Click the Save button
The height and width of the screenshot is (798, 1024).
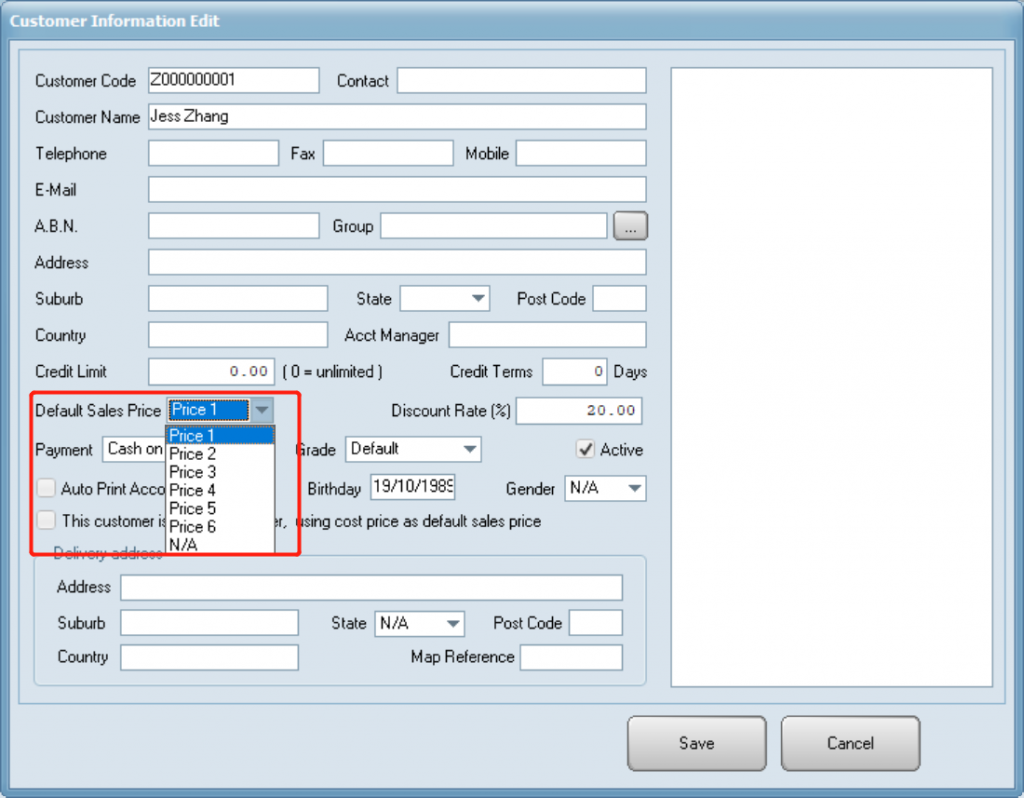(696, 743)
